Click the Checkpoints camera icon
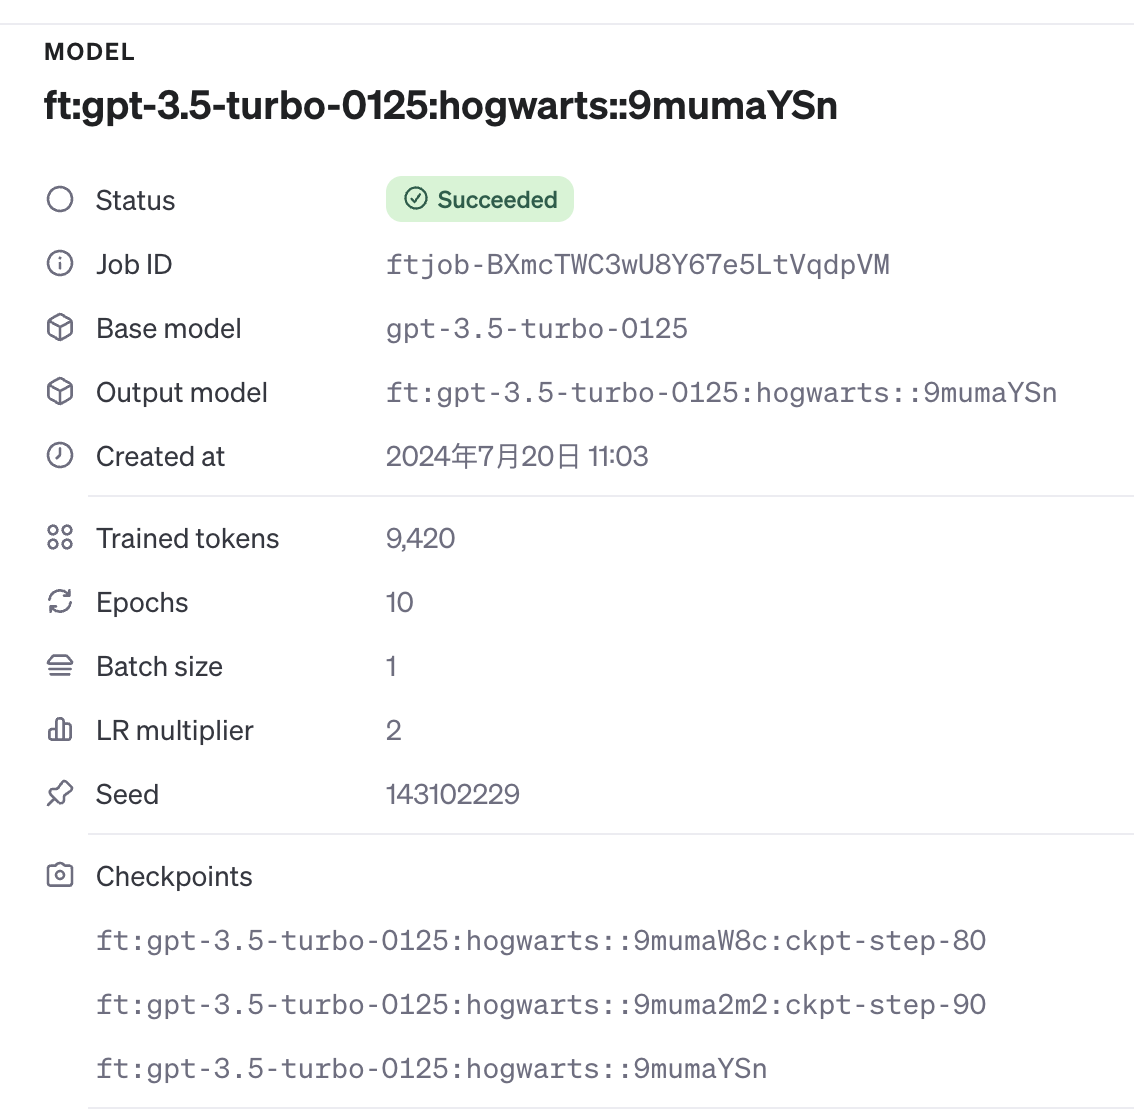This screenshot has width=1134, height=1118. (60, 876)
